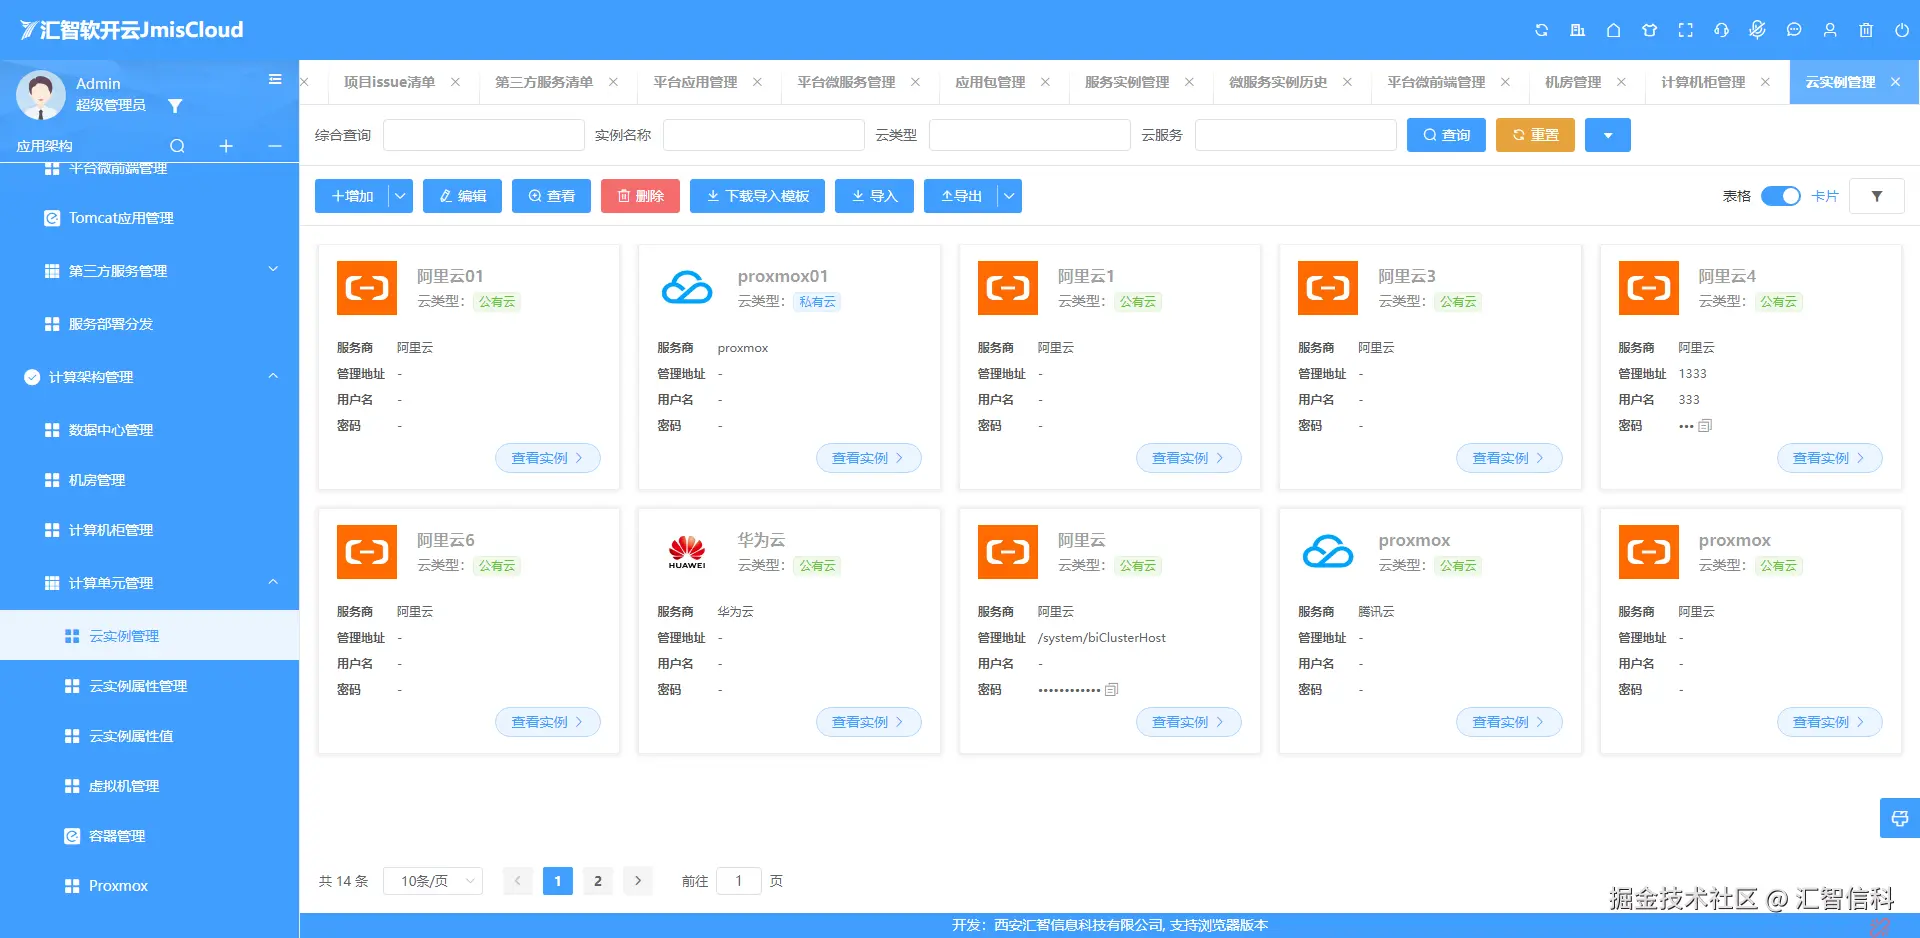Expand all menus with sidebar plus icon
This screenshot has height=938, width=1920.
point(226,146)
